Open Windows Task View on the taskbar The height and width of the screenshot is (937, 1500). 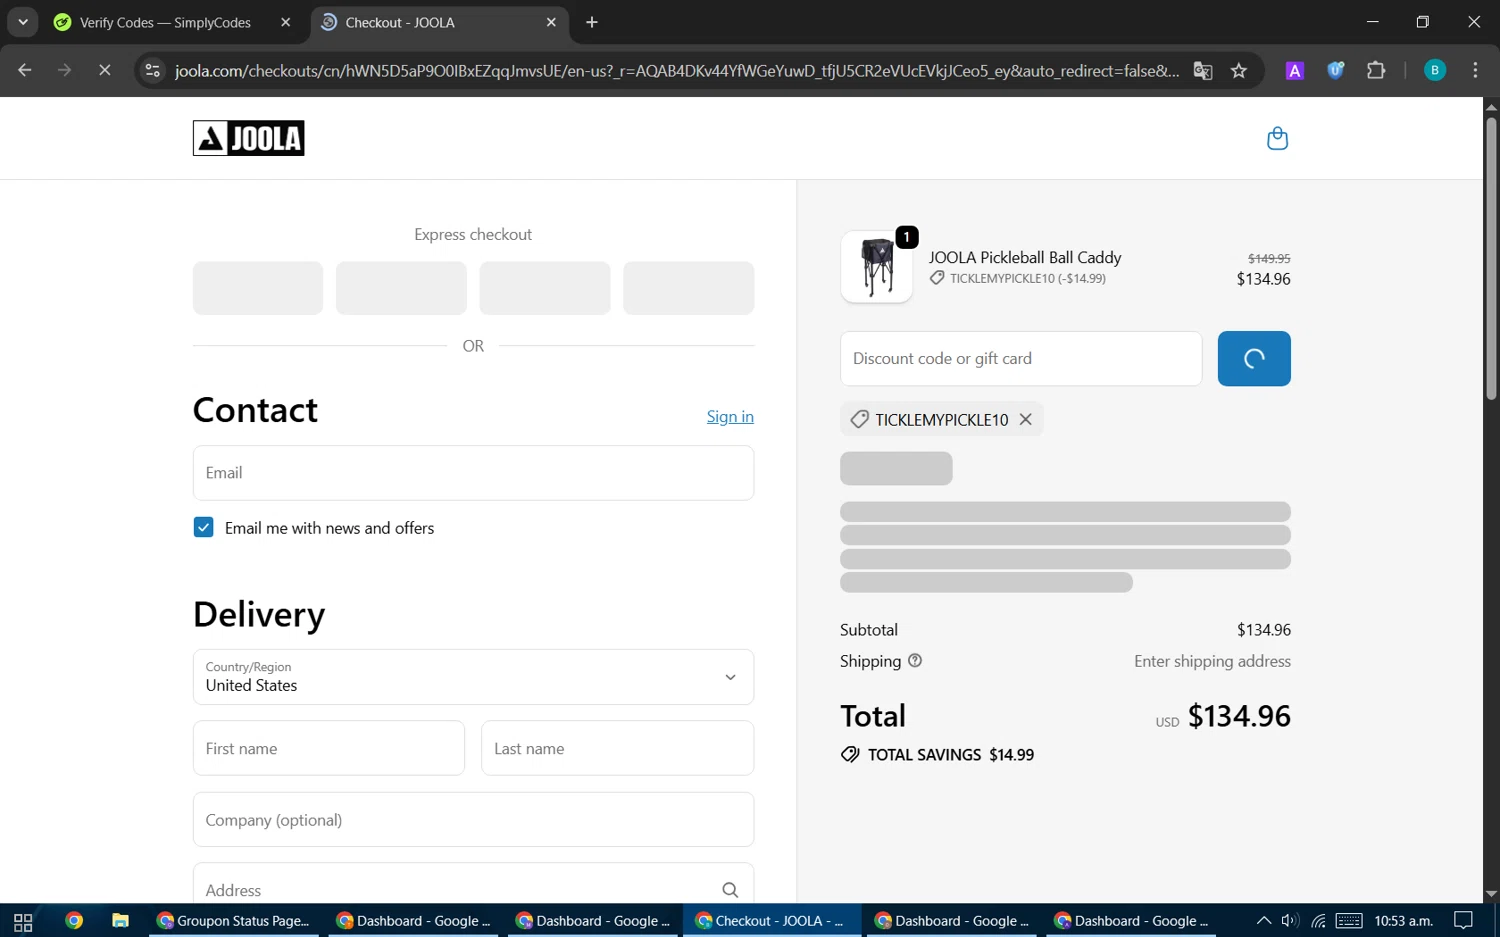tap(23, 921)
